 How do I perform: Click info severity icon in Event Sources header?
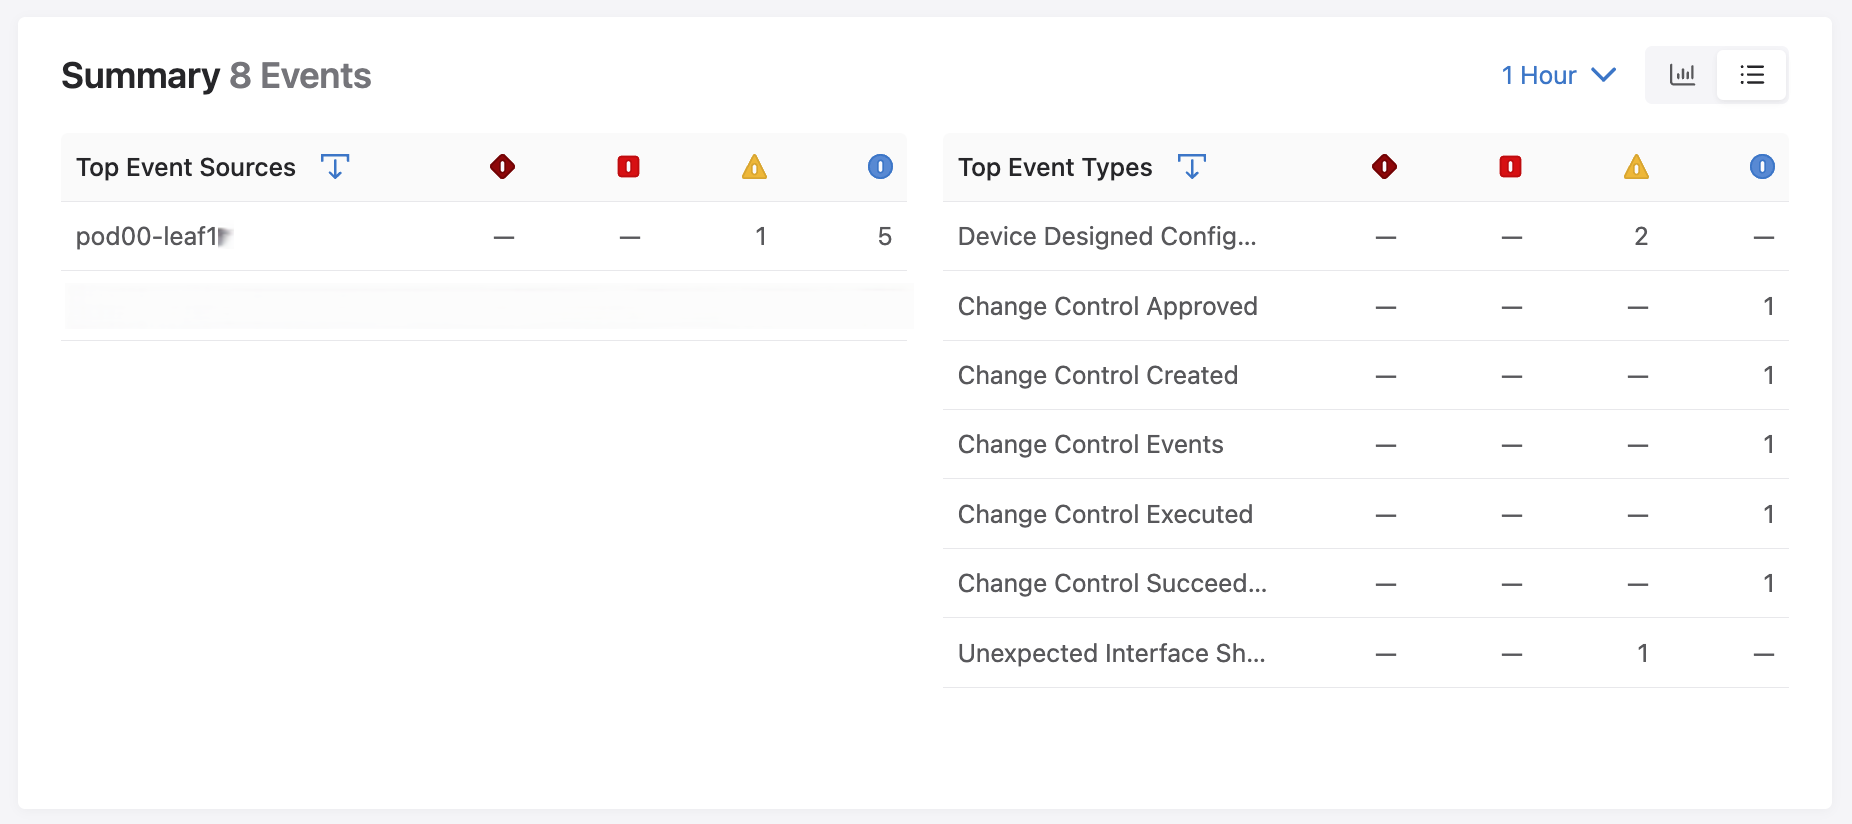[880, 166]
